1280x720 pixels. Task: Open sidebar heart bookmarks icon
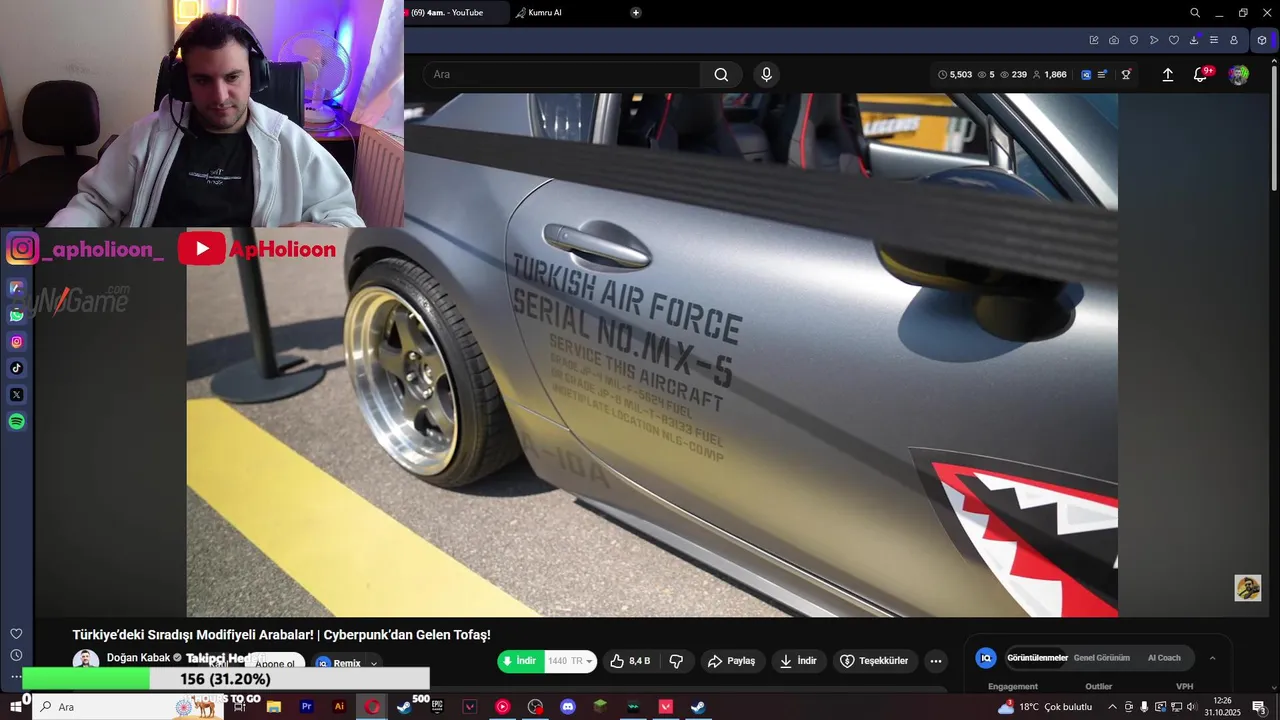pos(16,634)
